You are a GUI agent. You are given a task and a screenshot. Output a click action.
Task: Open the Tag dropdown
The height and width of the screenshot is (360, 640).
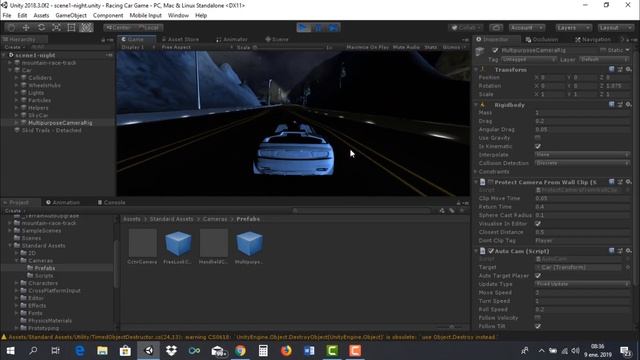tap(529, 60)
